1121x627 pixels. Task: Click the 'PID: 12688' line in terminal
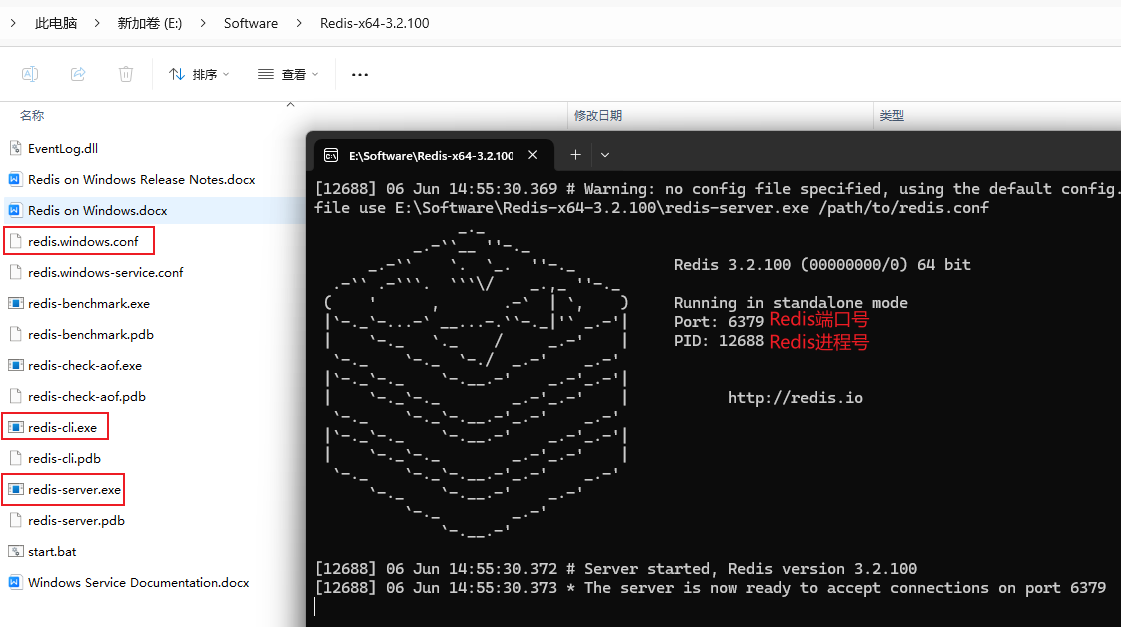718,340
